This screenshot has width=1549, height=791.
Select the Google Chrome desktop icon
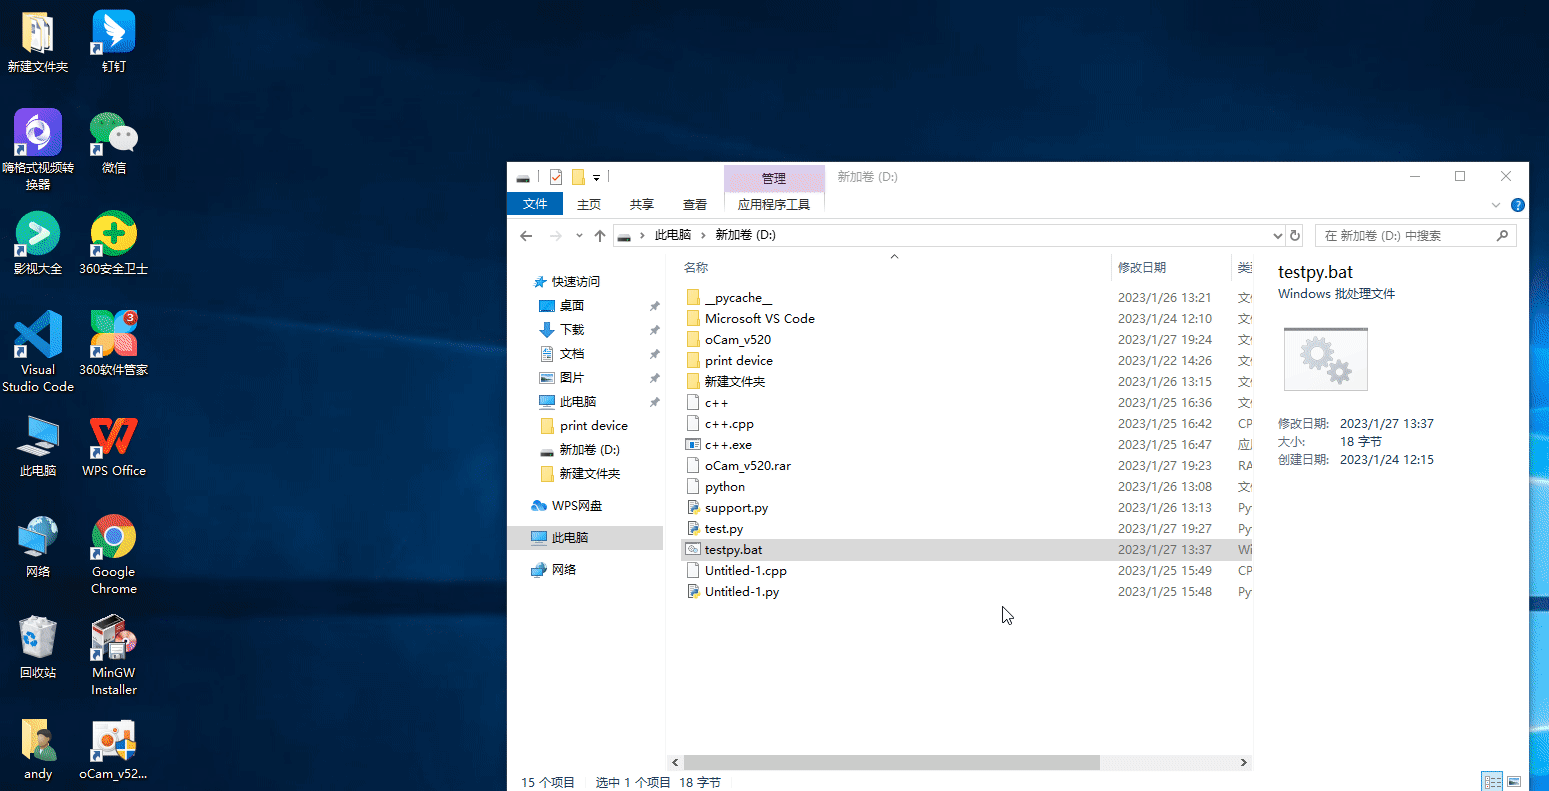(x=114, y=555)
